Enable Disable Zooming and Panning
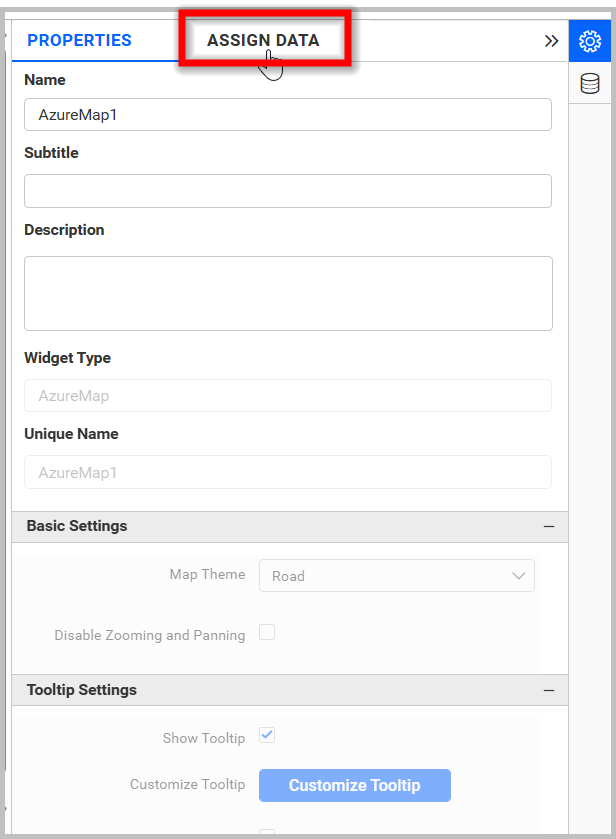 coord(267,632)
